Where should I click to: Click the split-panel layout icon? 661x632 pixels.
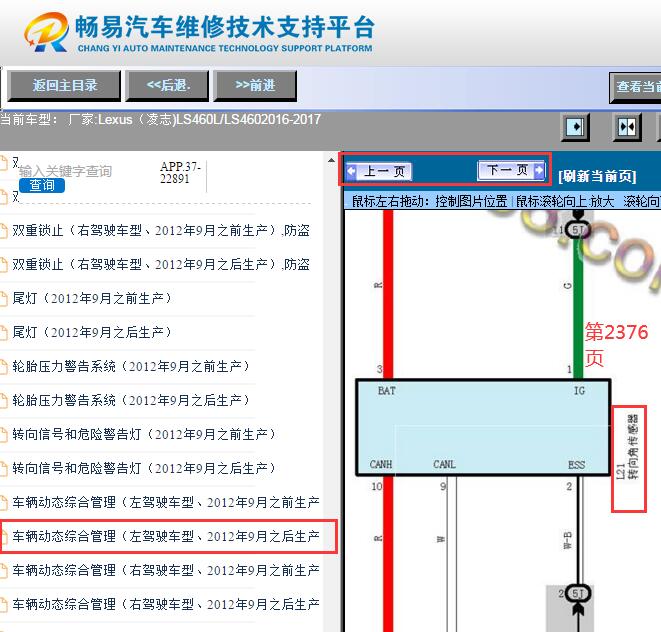[626, 126]
